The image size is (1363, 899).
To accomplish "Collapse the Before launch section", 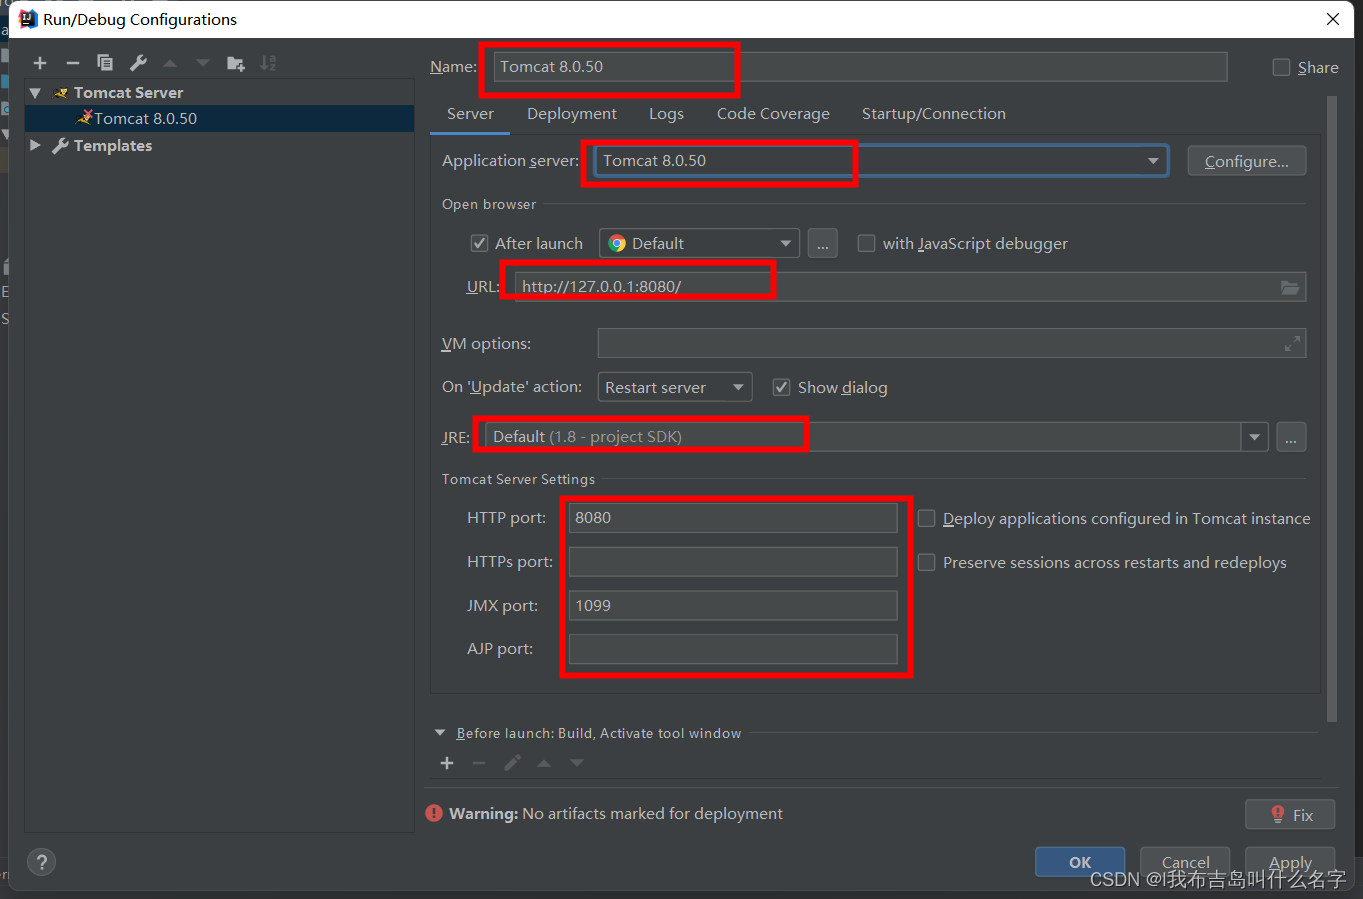I will point(440,733).
